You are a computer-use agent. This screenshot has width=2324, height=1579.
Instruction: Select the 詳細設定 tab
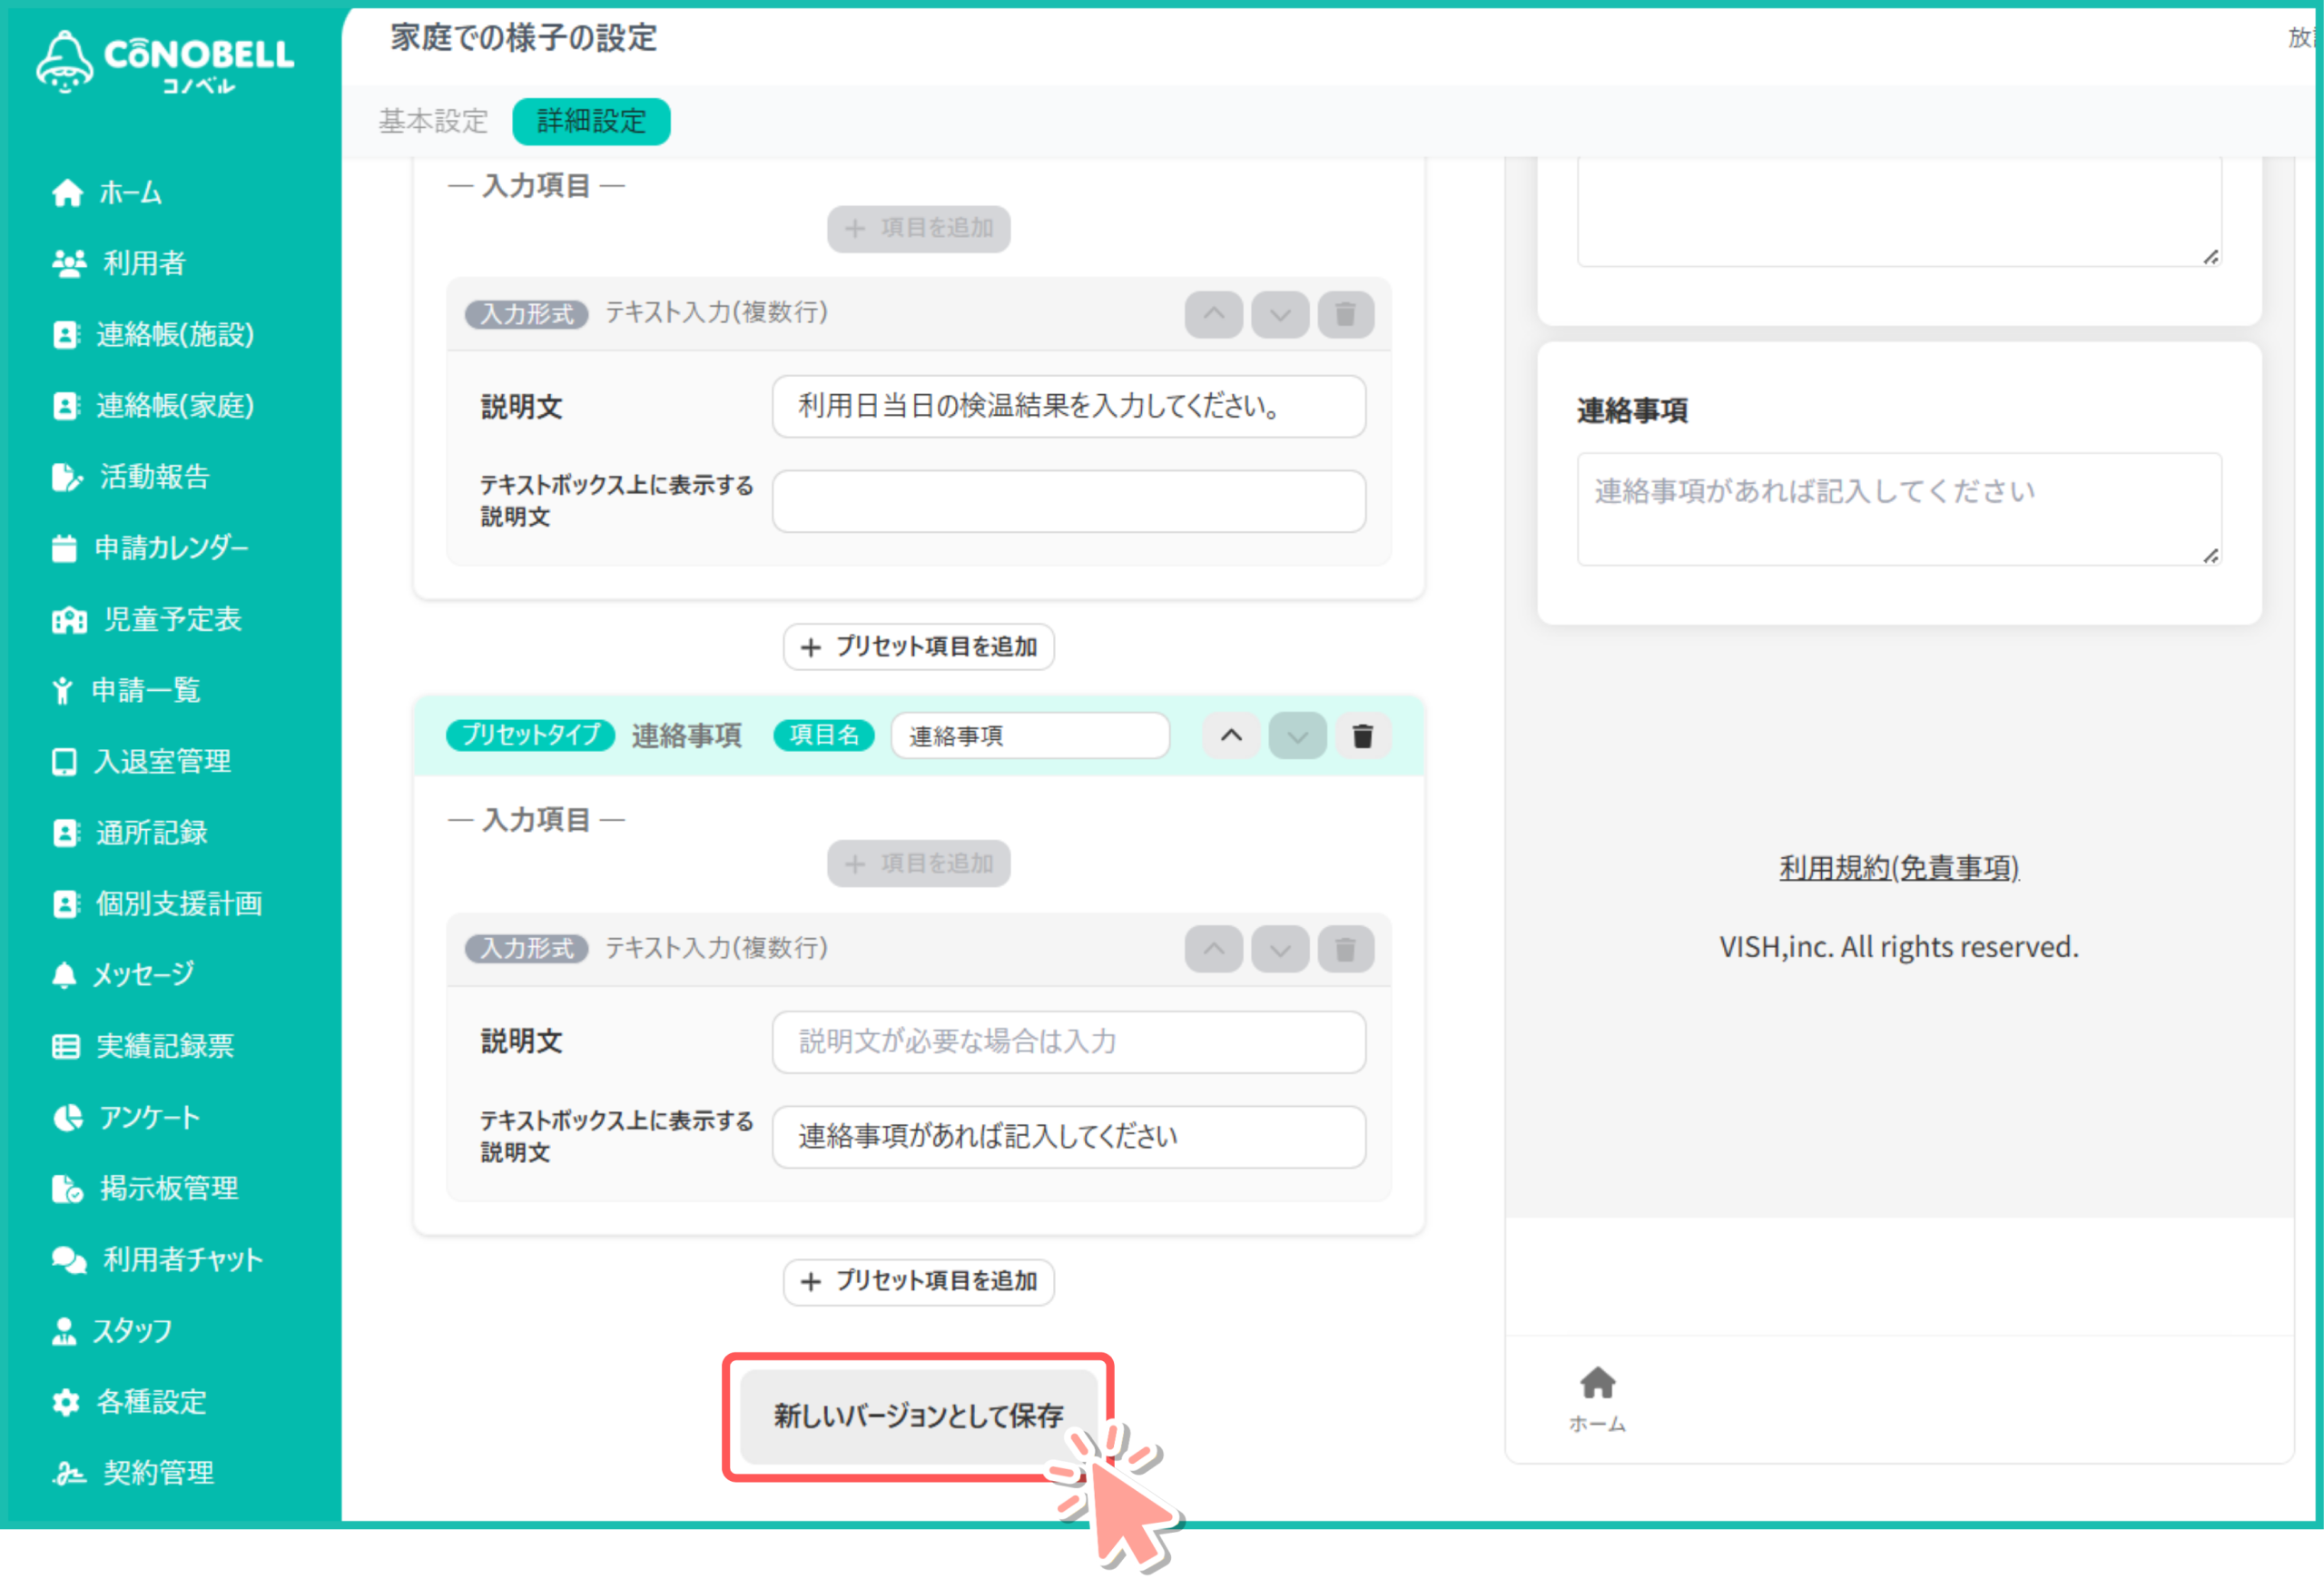[x=591, y=121]
